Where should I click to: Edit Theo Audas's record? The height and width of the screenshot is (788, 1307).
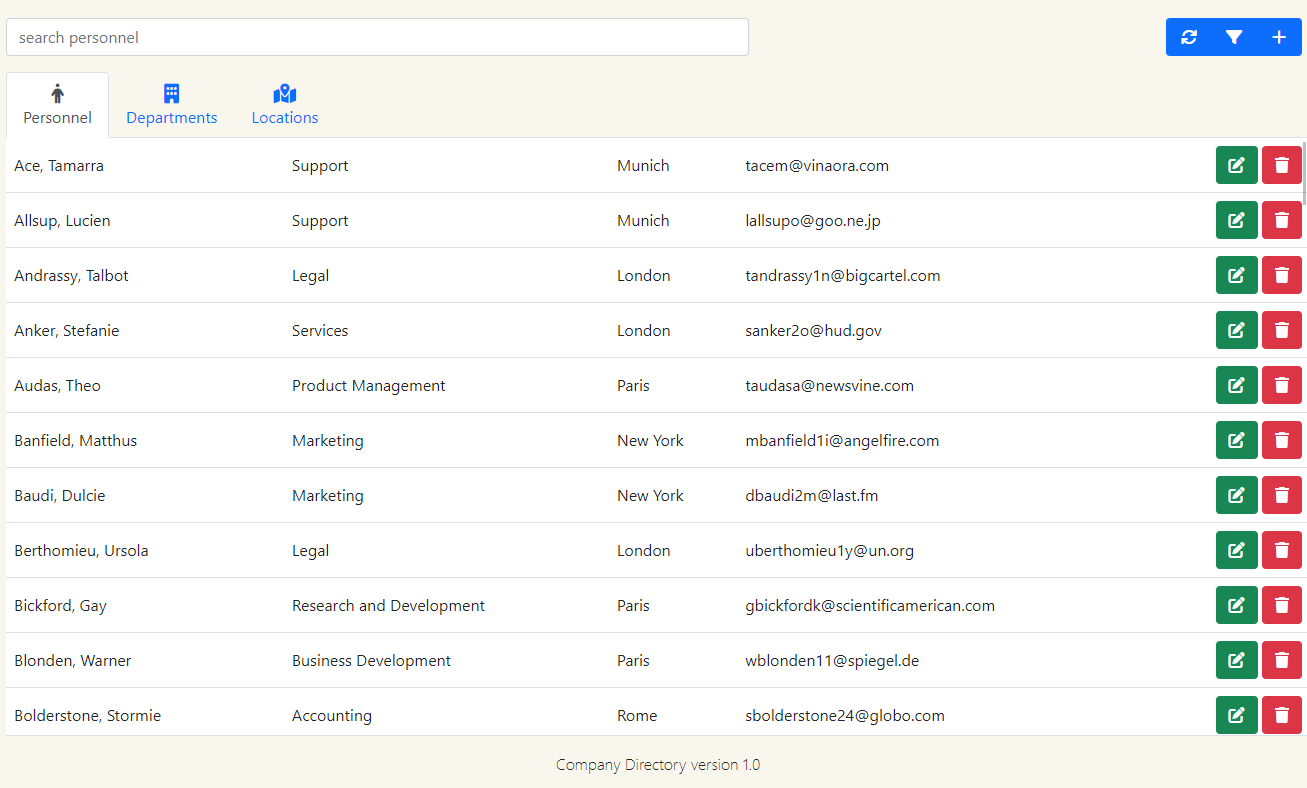1236,385
